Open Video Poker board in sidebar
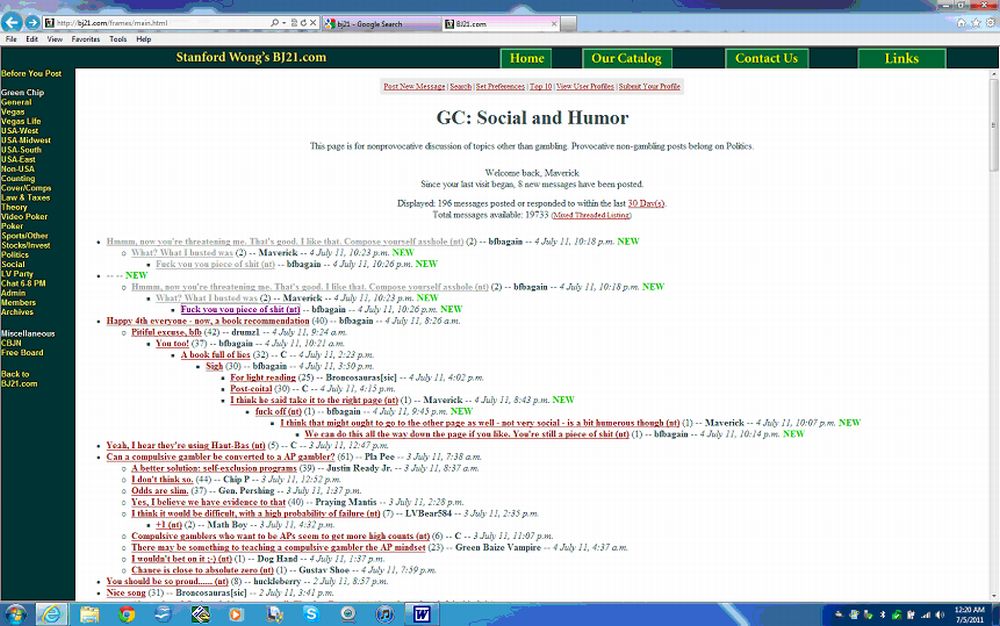The width and height of the screenshot is (1000, 626). [24, 217]
